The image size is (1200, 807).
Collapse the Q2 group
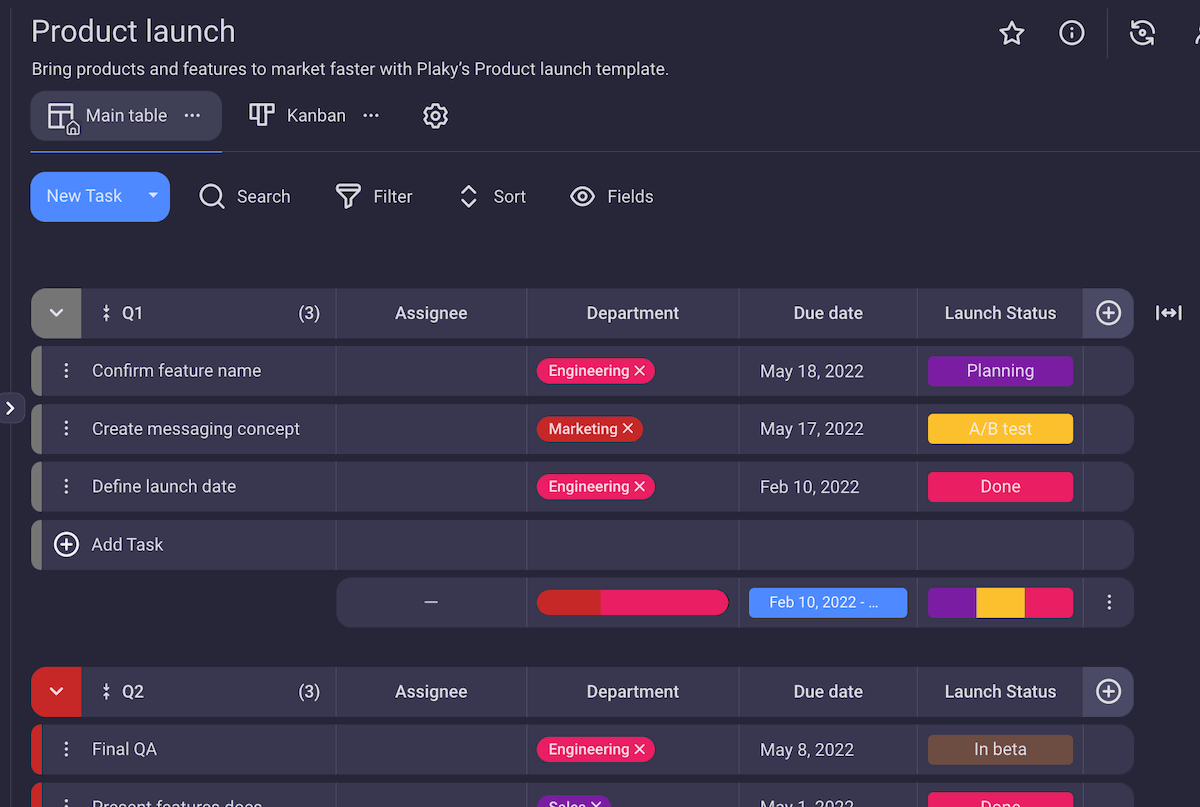pyautogui.click(x=56, y=692)
